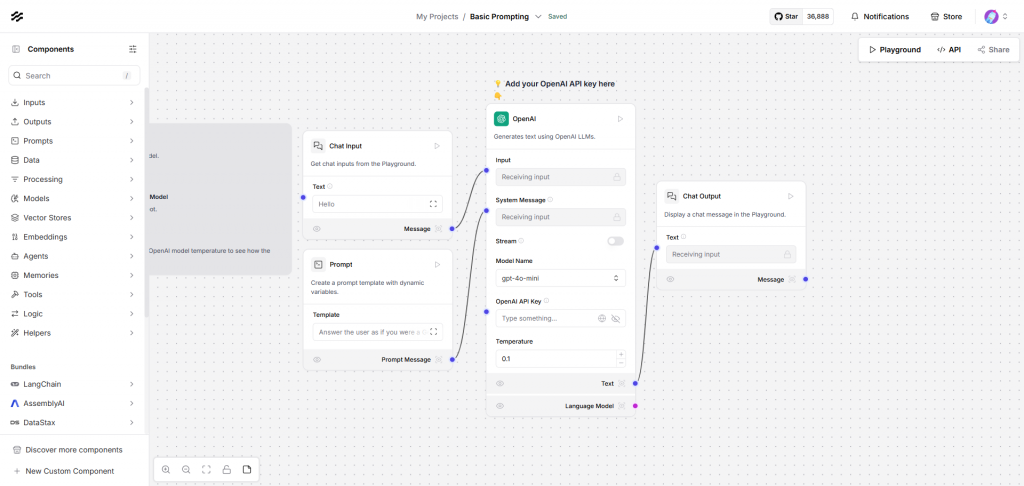Screen dimensions: 1024x486
Task: Toggle the Stream switch
Action: [x=615, y=241]
